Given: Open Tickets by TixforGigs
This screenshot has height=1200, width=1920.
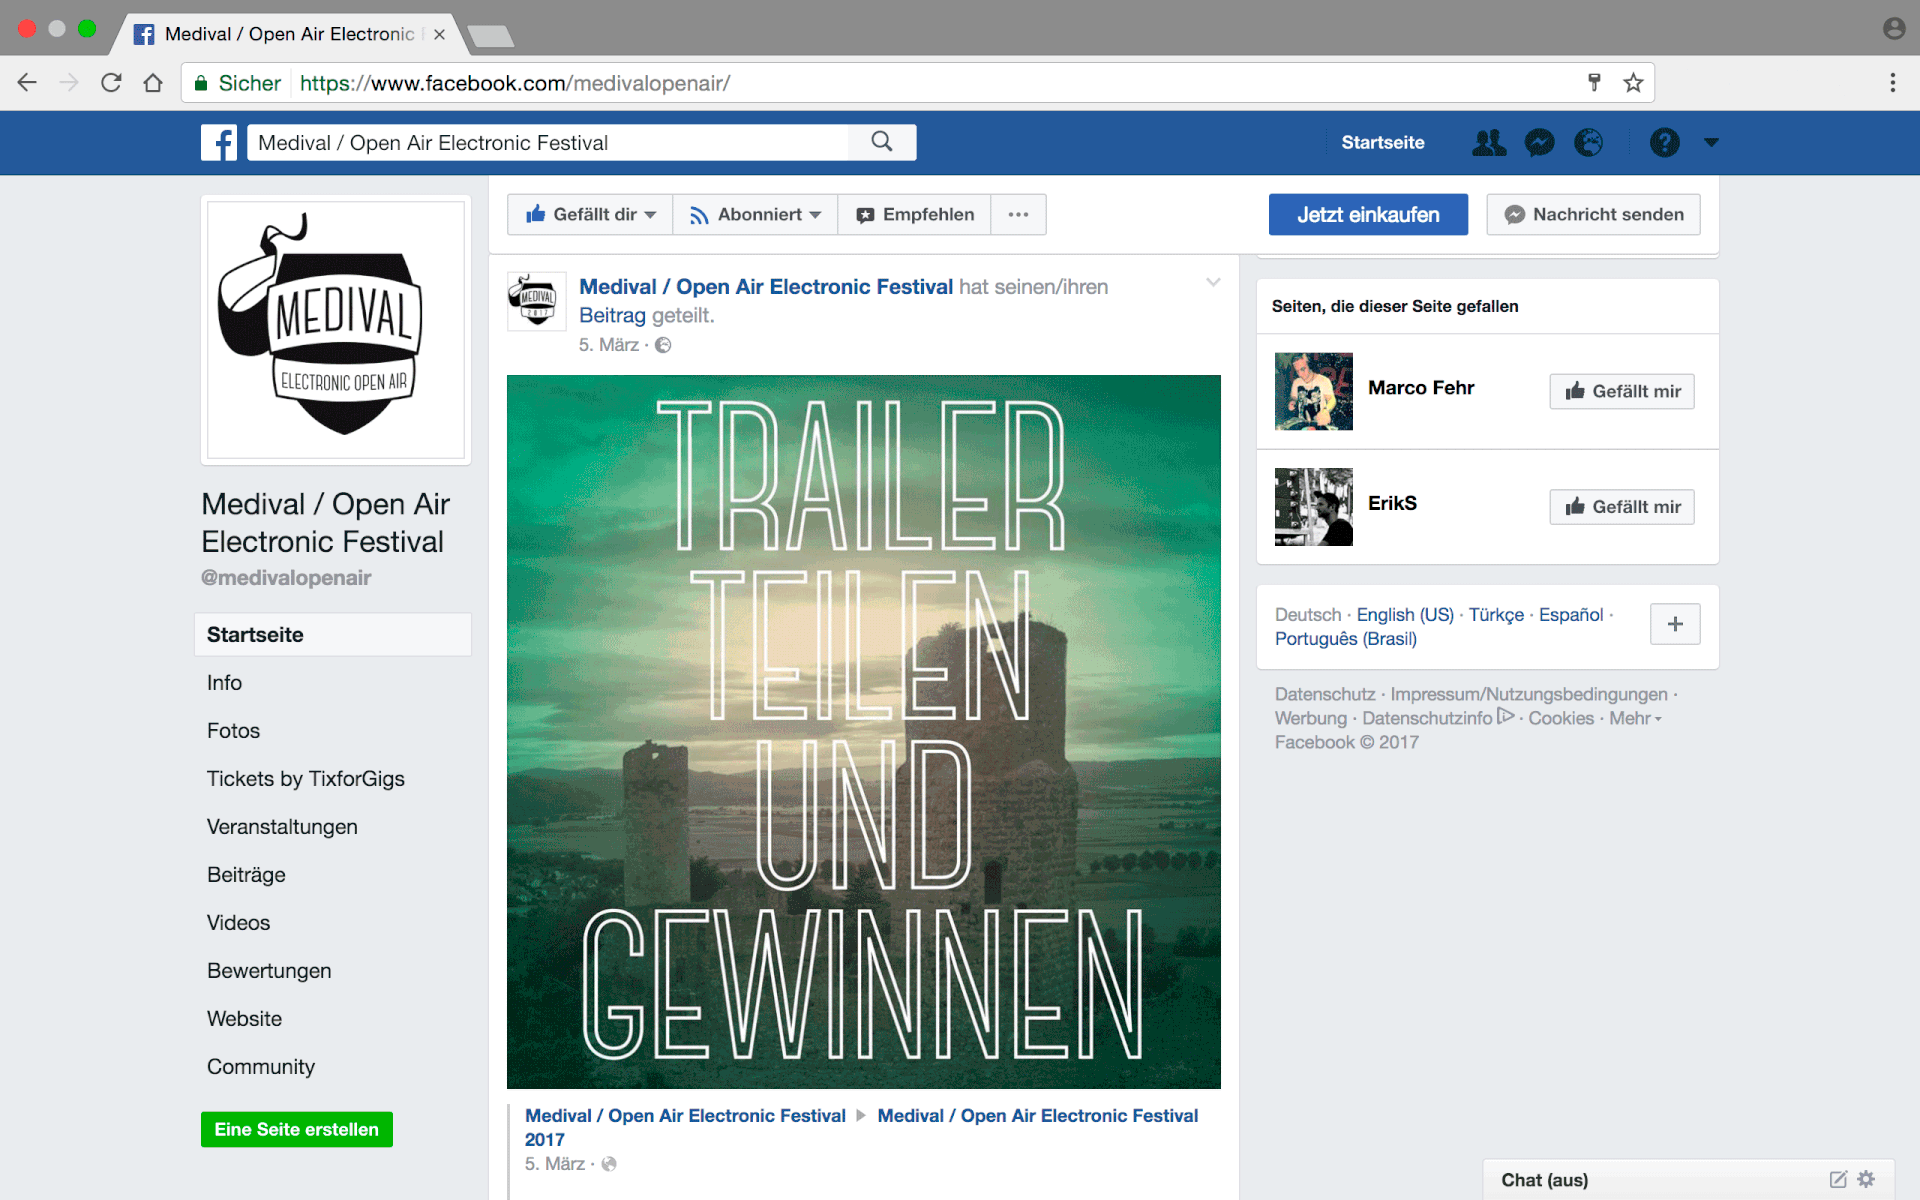Looking at the screenshot, I should (x=306, y=779).
